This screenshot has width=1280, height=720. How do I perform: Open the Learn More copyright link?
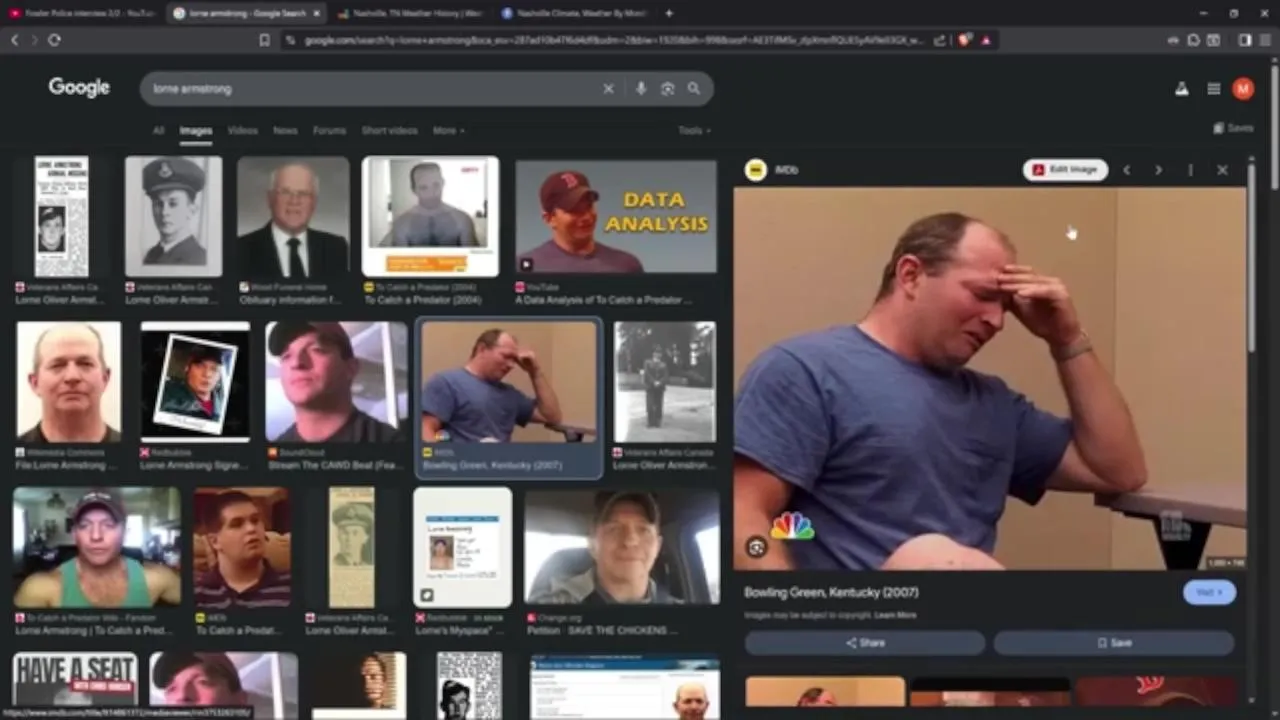coord(895,615)
